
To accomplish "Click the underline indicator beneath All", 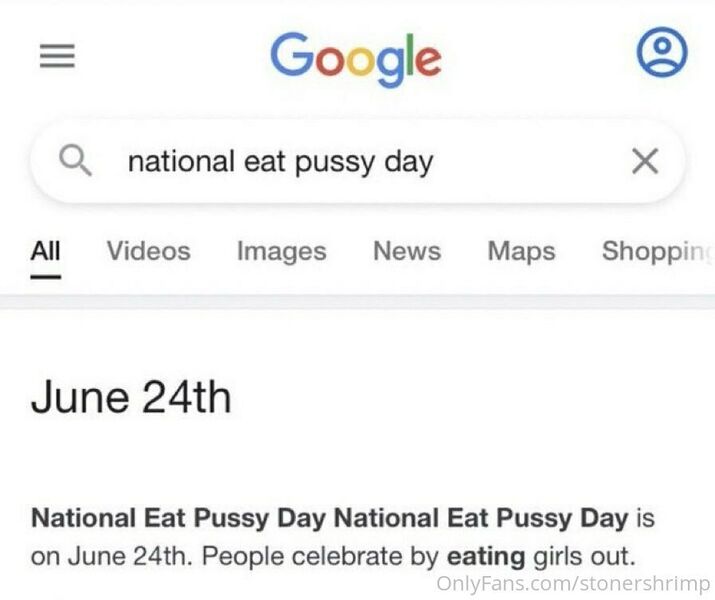I will 46,277.
